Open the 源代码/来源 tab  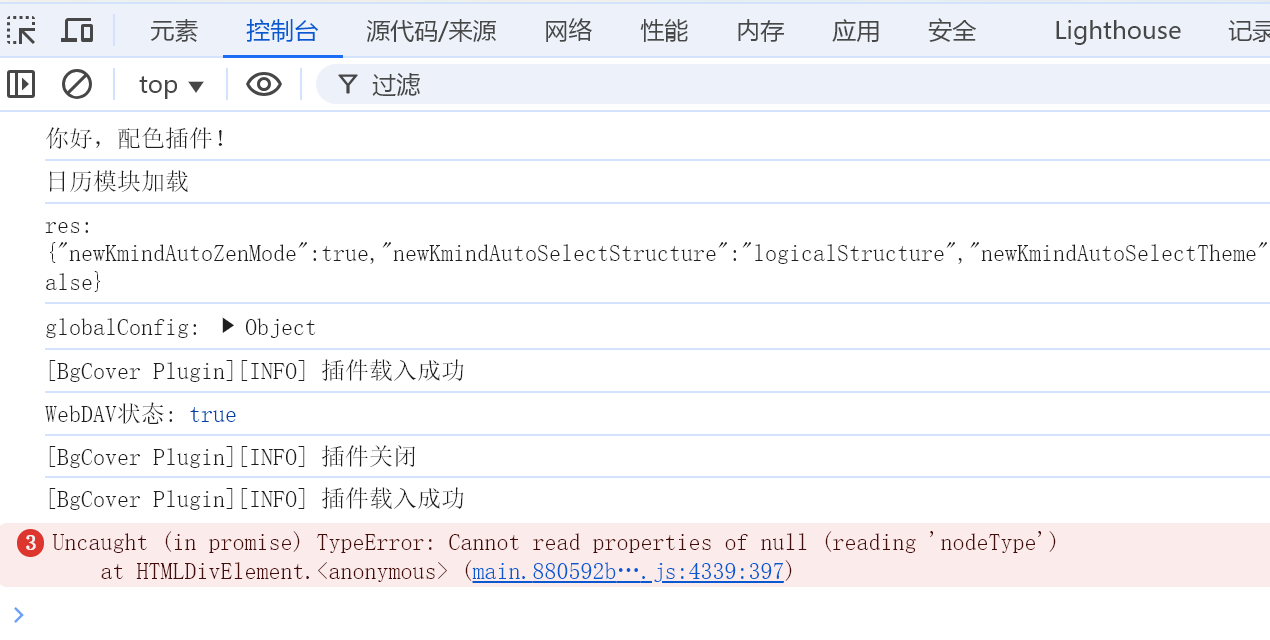431,31
